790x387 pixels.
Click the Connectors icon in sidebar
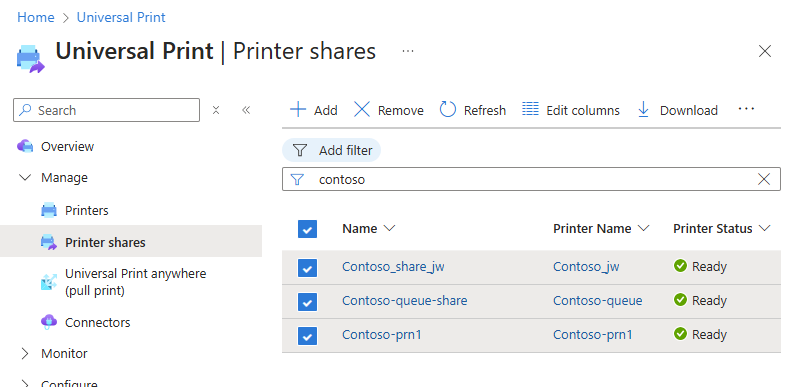(49, 322)
